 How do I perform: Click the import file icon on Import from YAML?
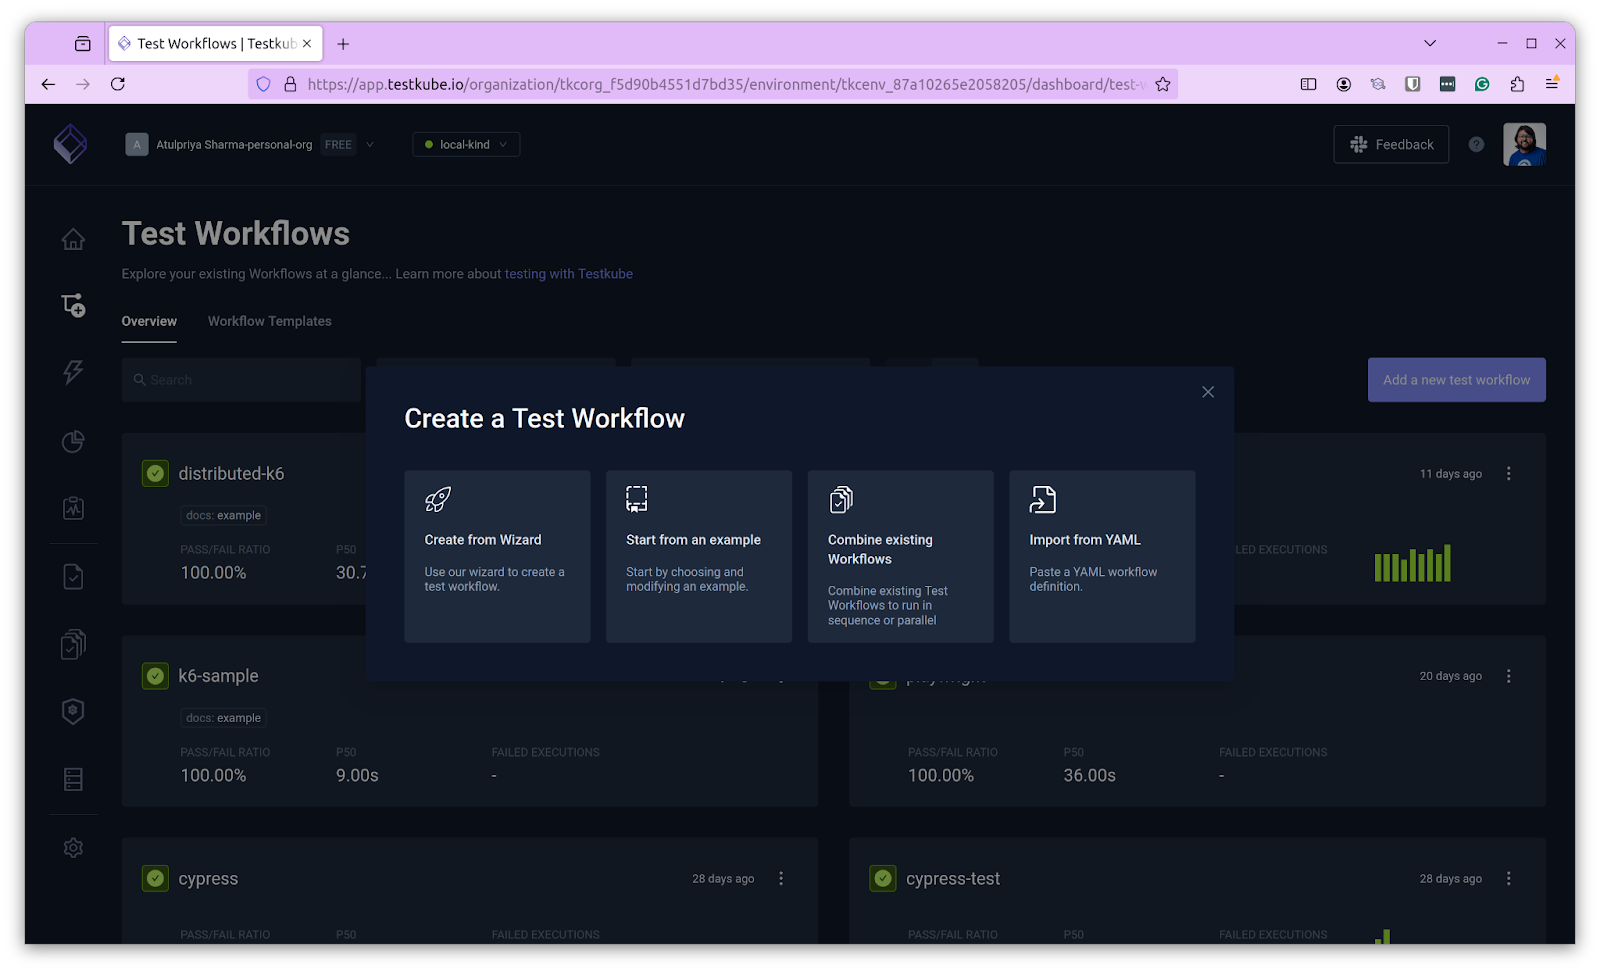(x=1043, y=499)
